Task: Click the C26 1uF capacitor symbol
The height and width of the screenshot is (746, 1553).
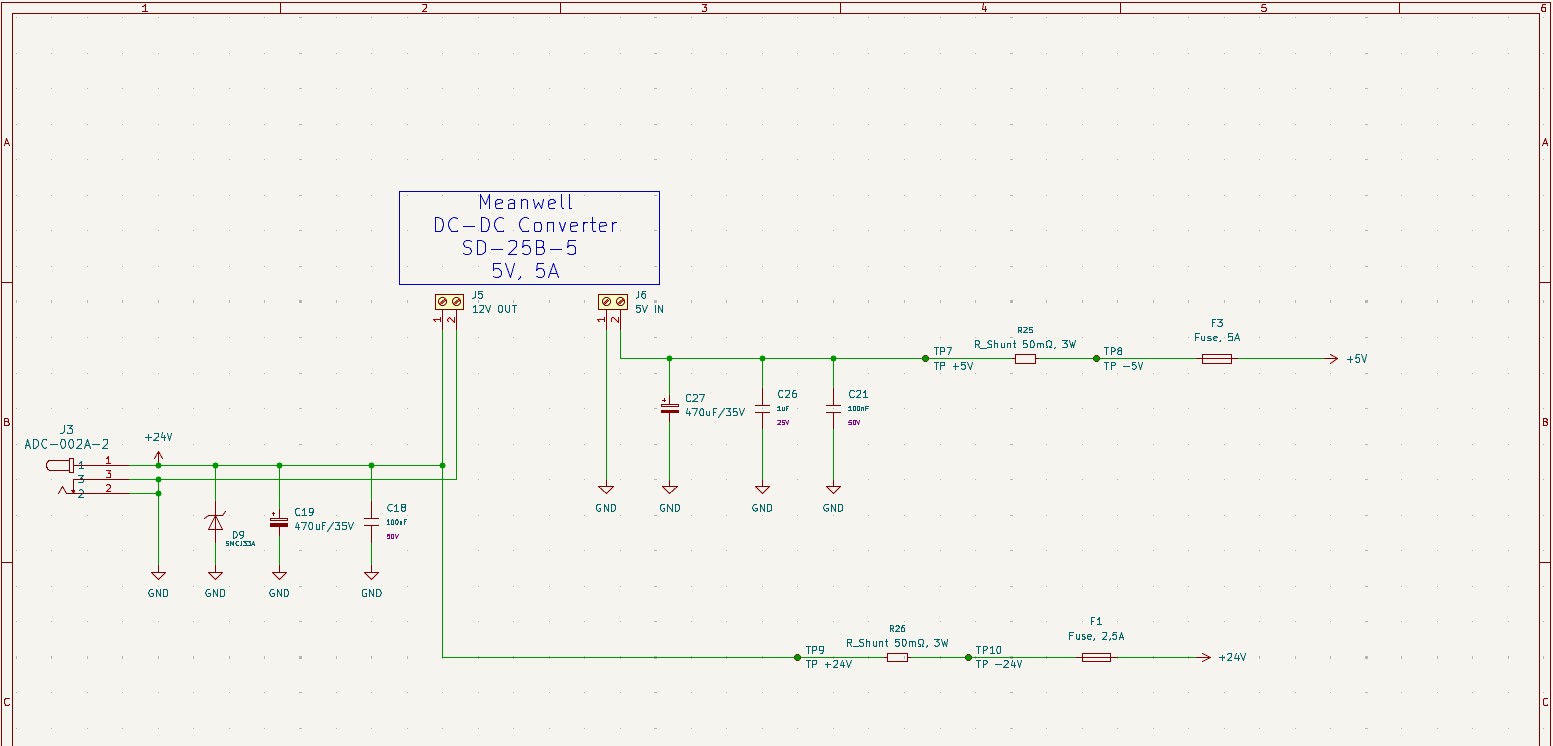Action: click(x=762, y=408)
